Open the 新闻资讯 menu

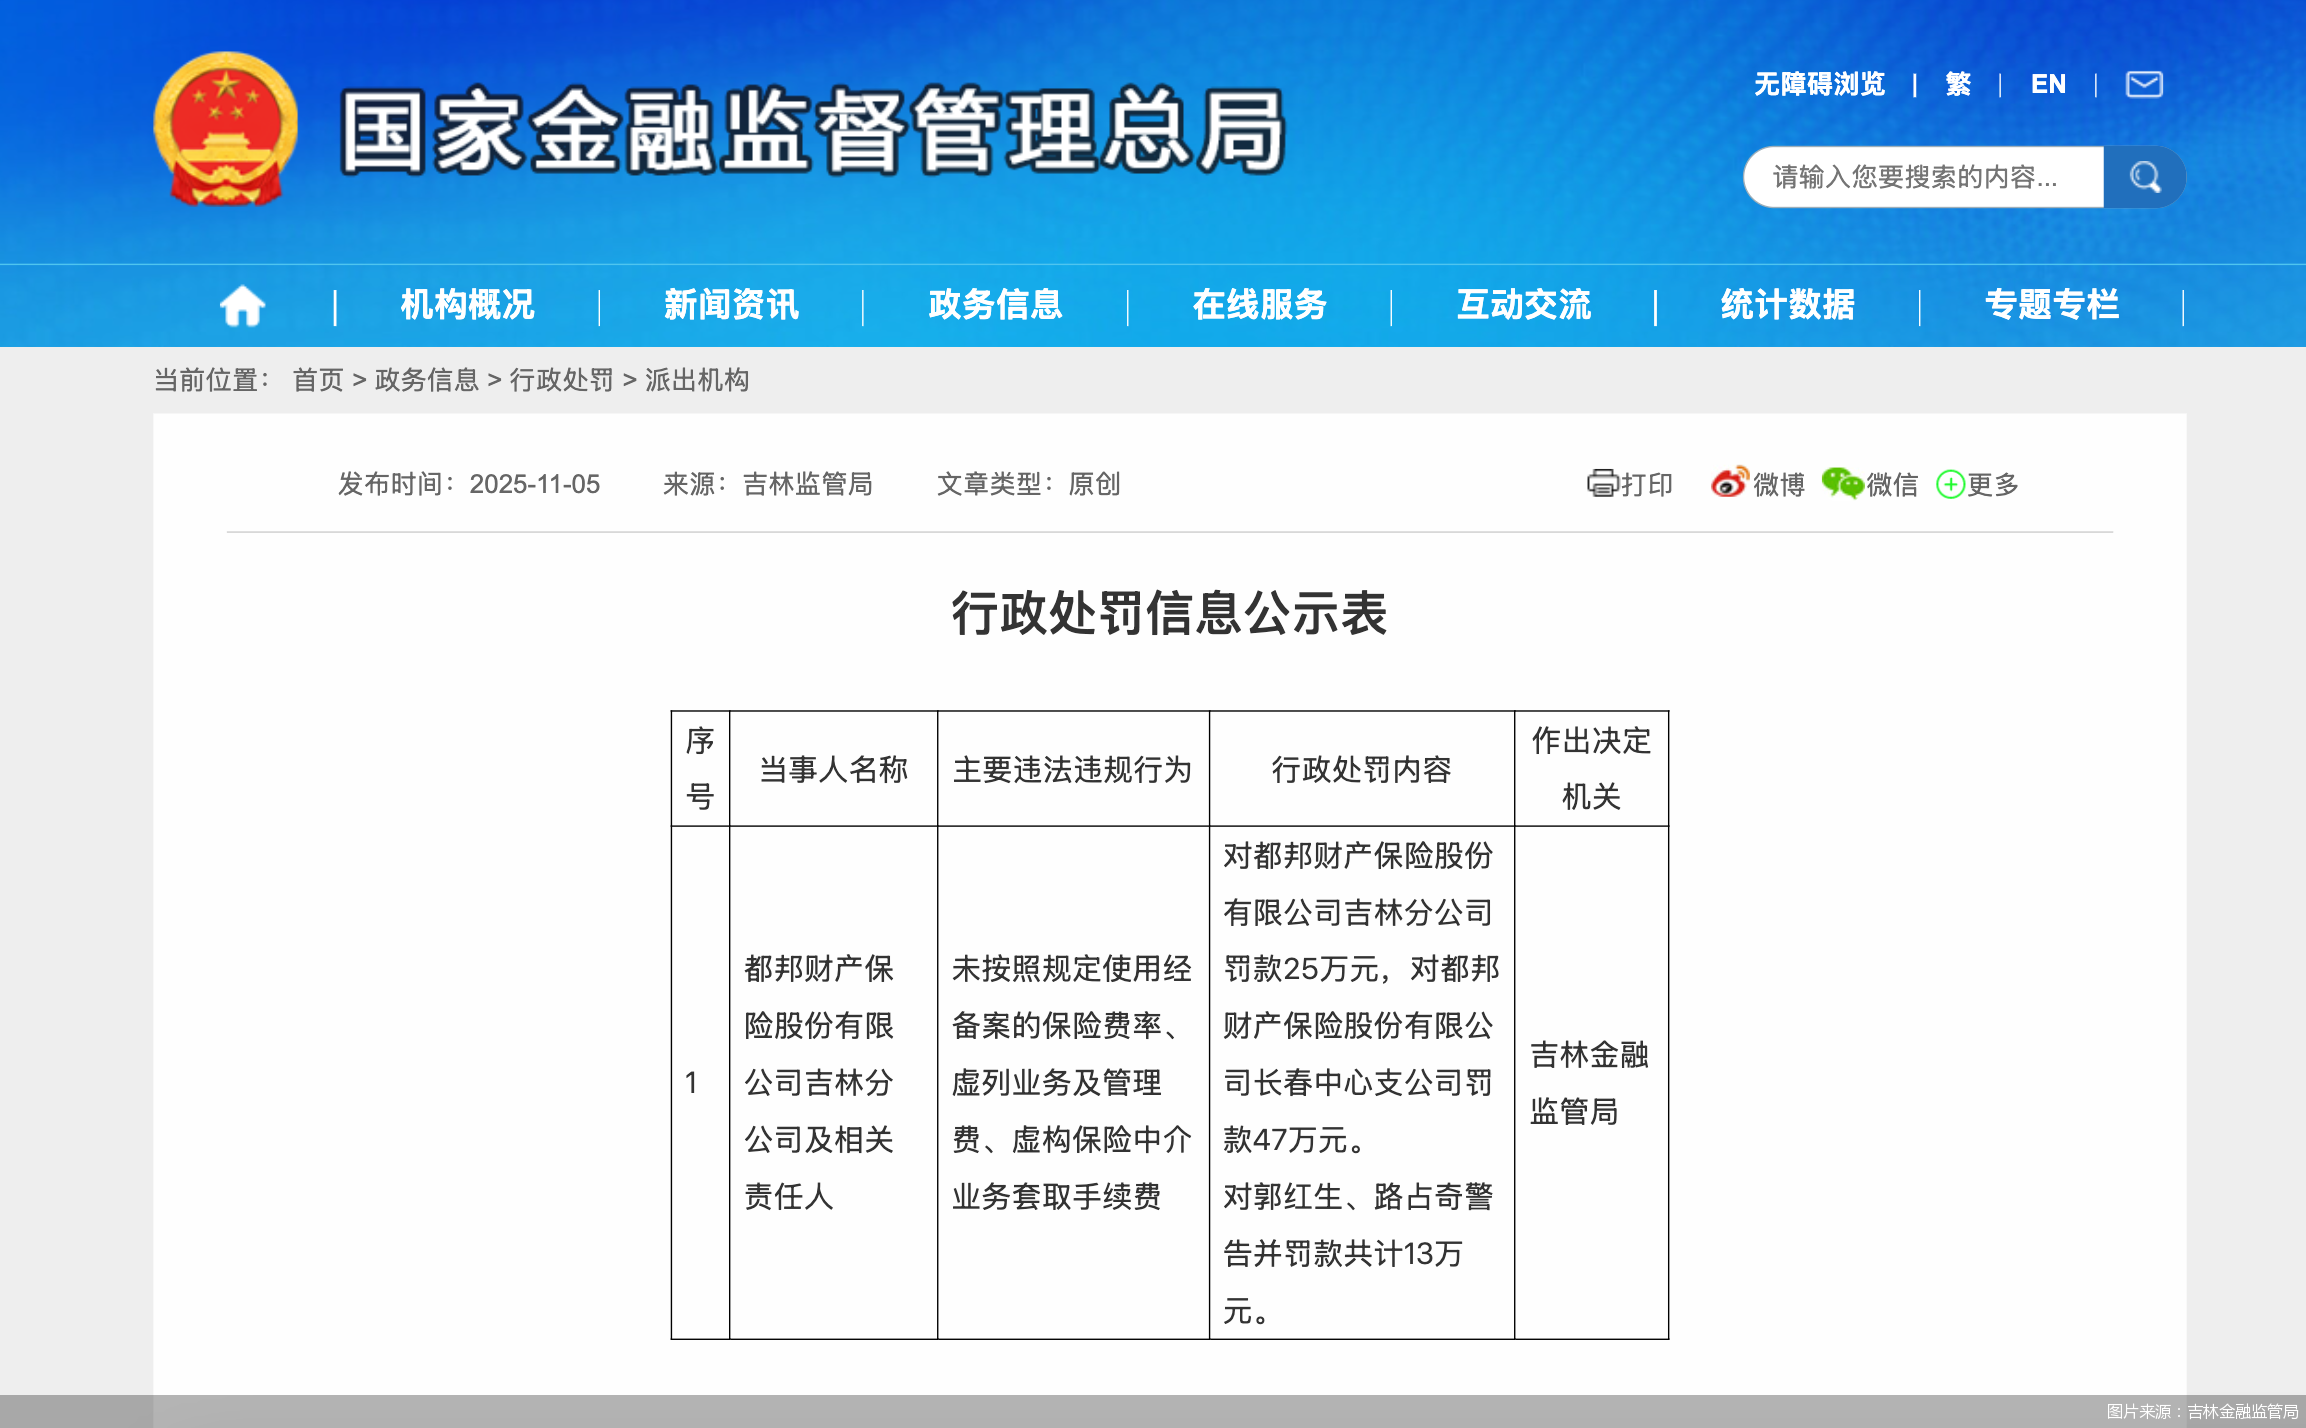click(729, 305)
